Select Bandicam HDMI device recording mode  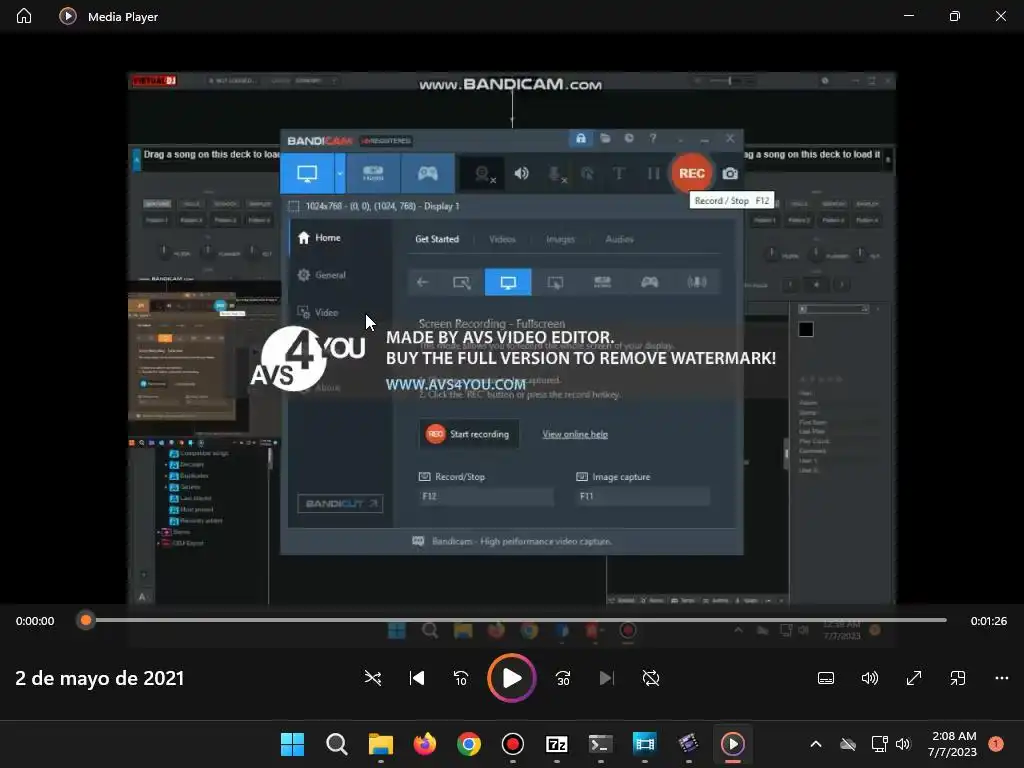[x=374, y=173]
